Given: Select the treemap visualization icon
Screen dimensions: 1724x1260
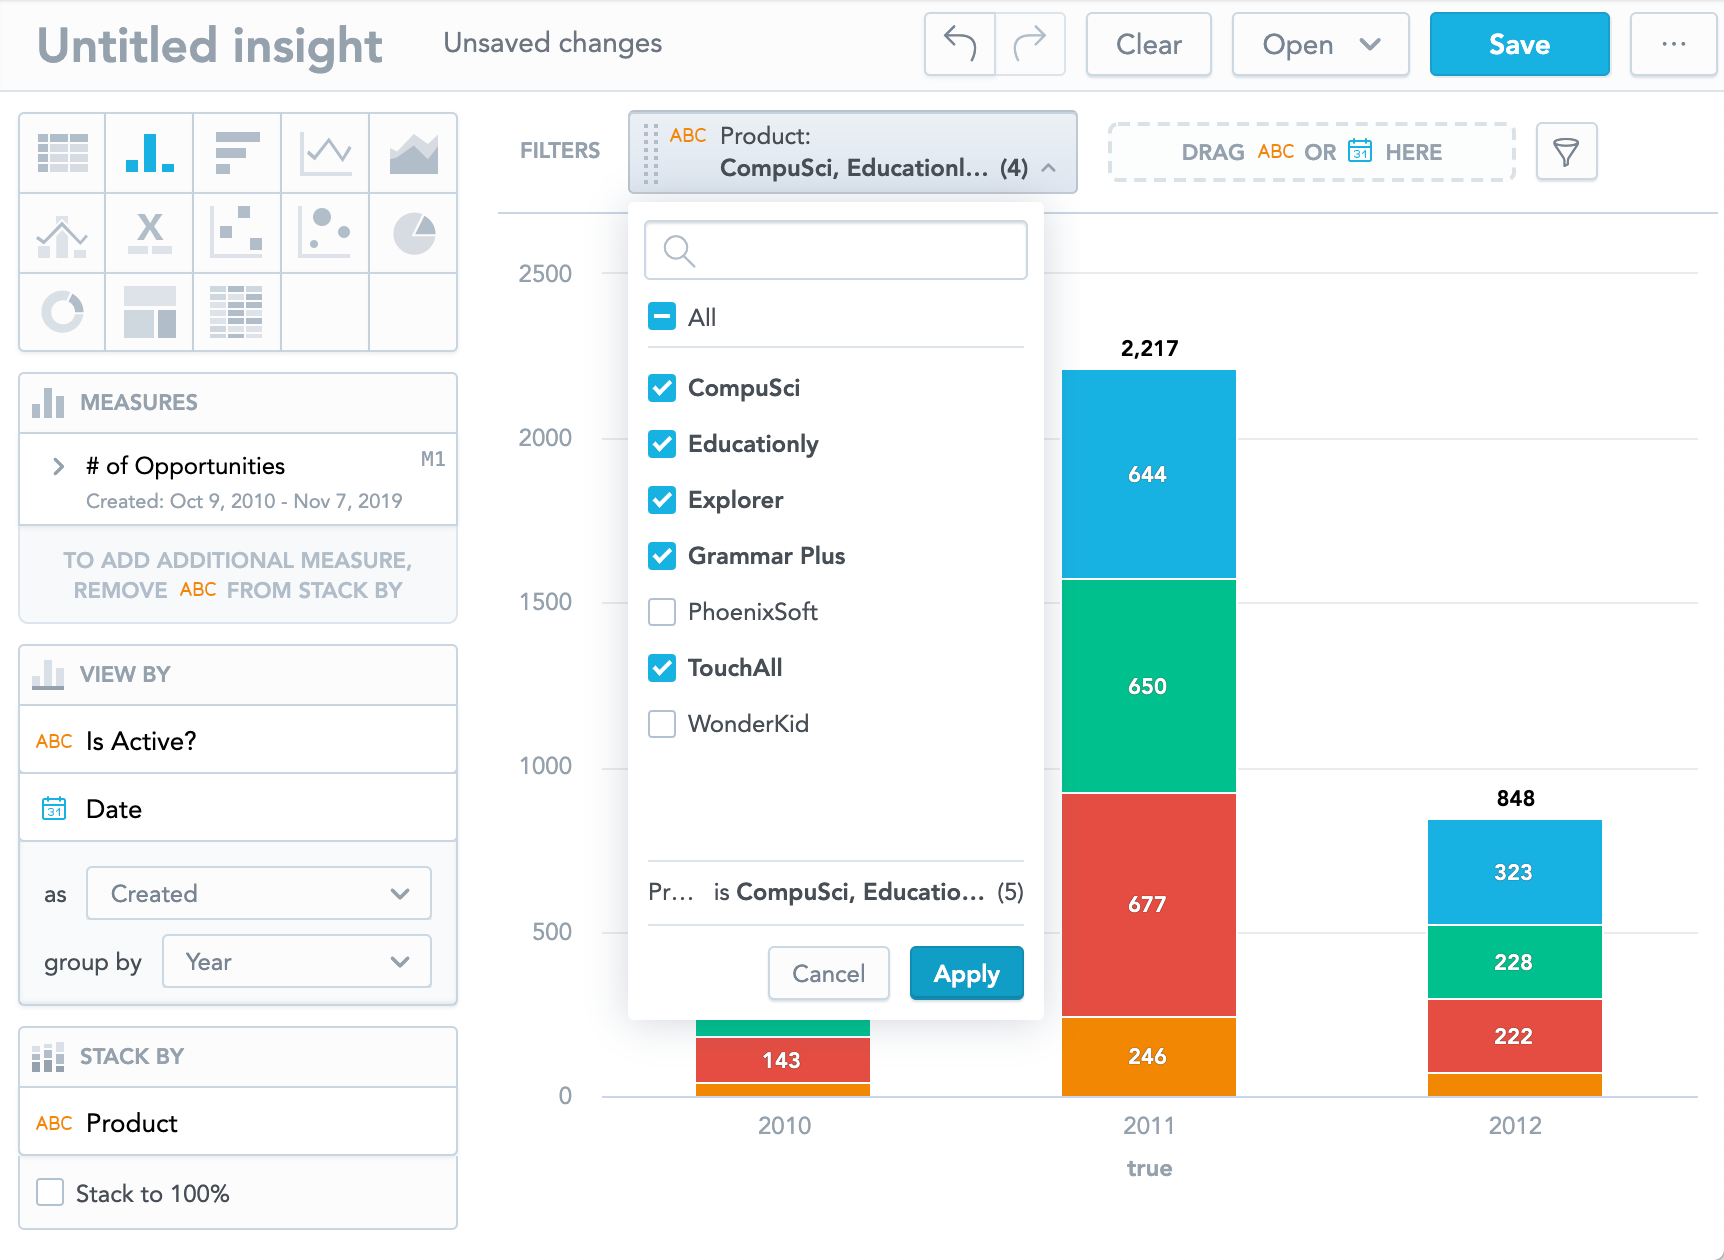Looking at the screenshot, I should 150,312.
